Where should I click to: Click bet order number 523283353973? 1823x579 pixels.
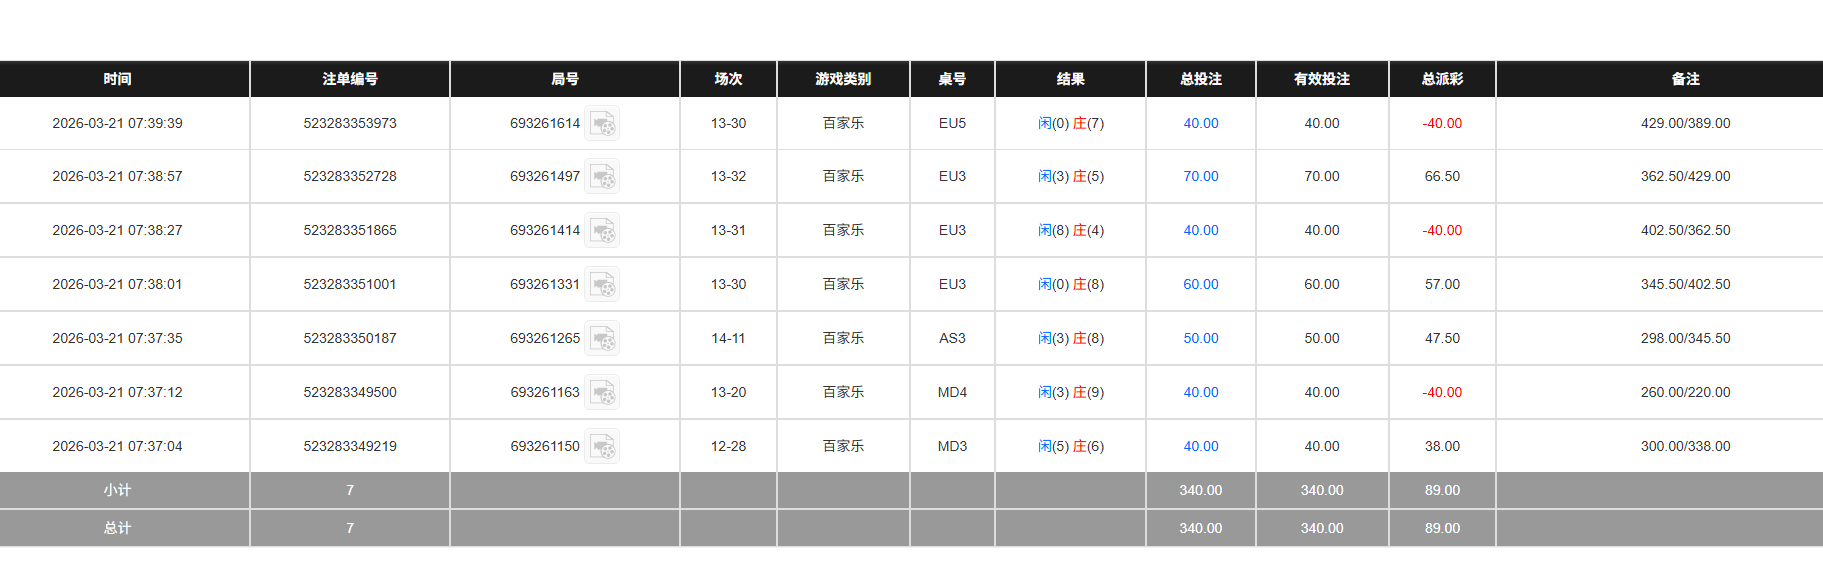(349, 123)
